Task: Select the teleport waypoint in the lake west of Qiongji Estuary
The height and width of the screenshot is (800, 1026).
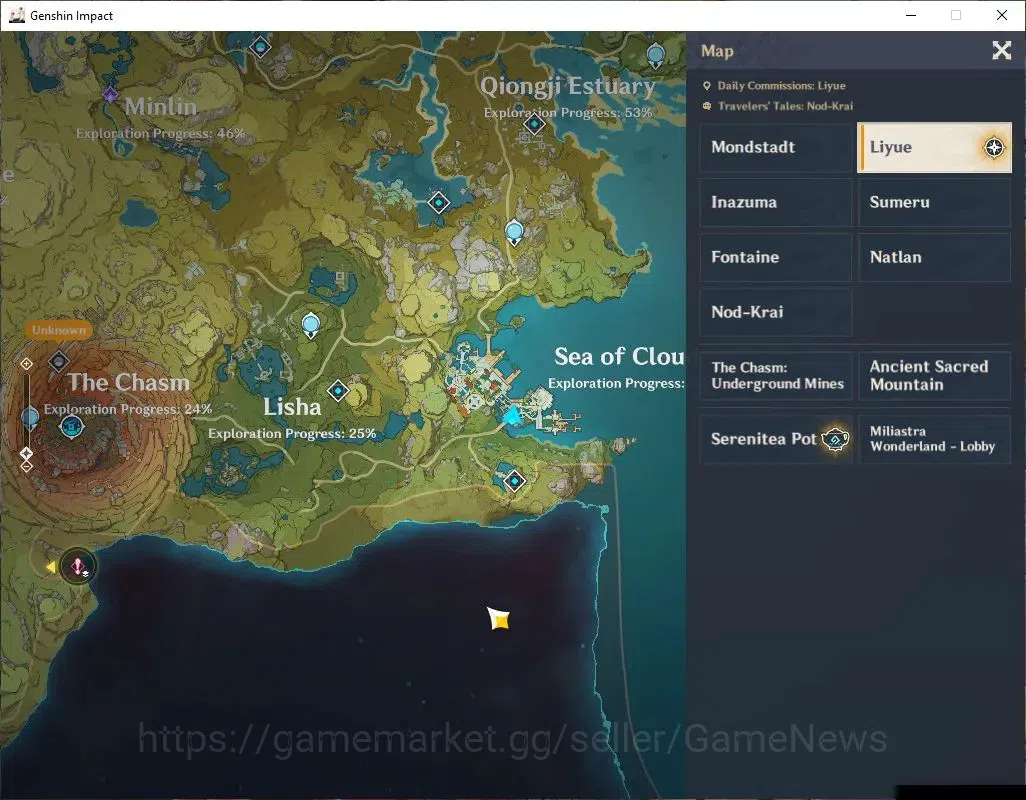Action: (x=438, y=203)
